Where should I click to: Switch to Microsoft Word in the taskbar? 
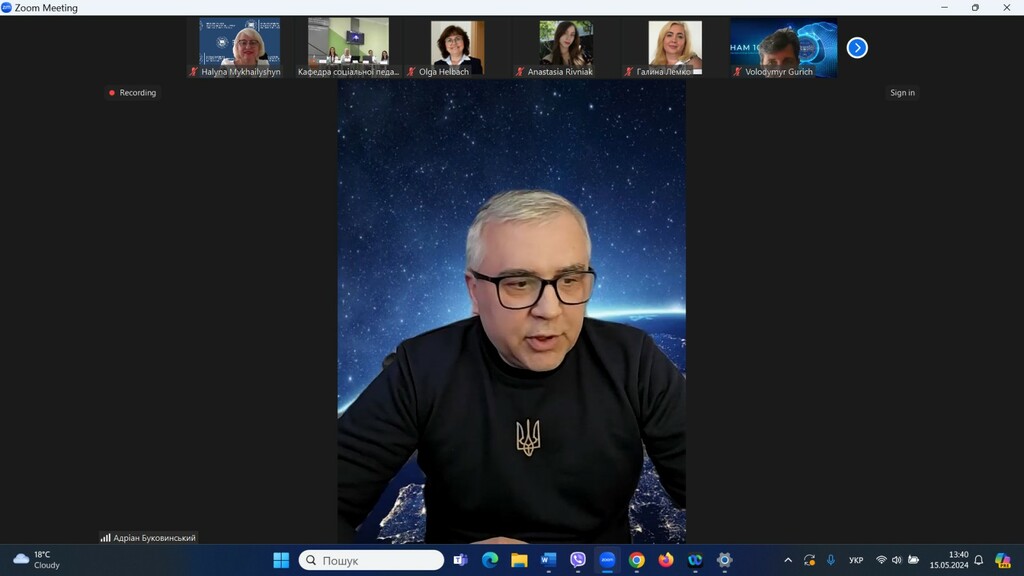pyautogui.click(x=548, y=560)
